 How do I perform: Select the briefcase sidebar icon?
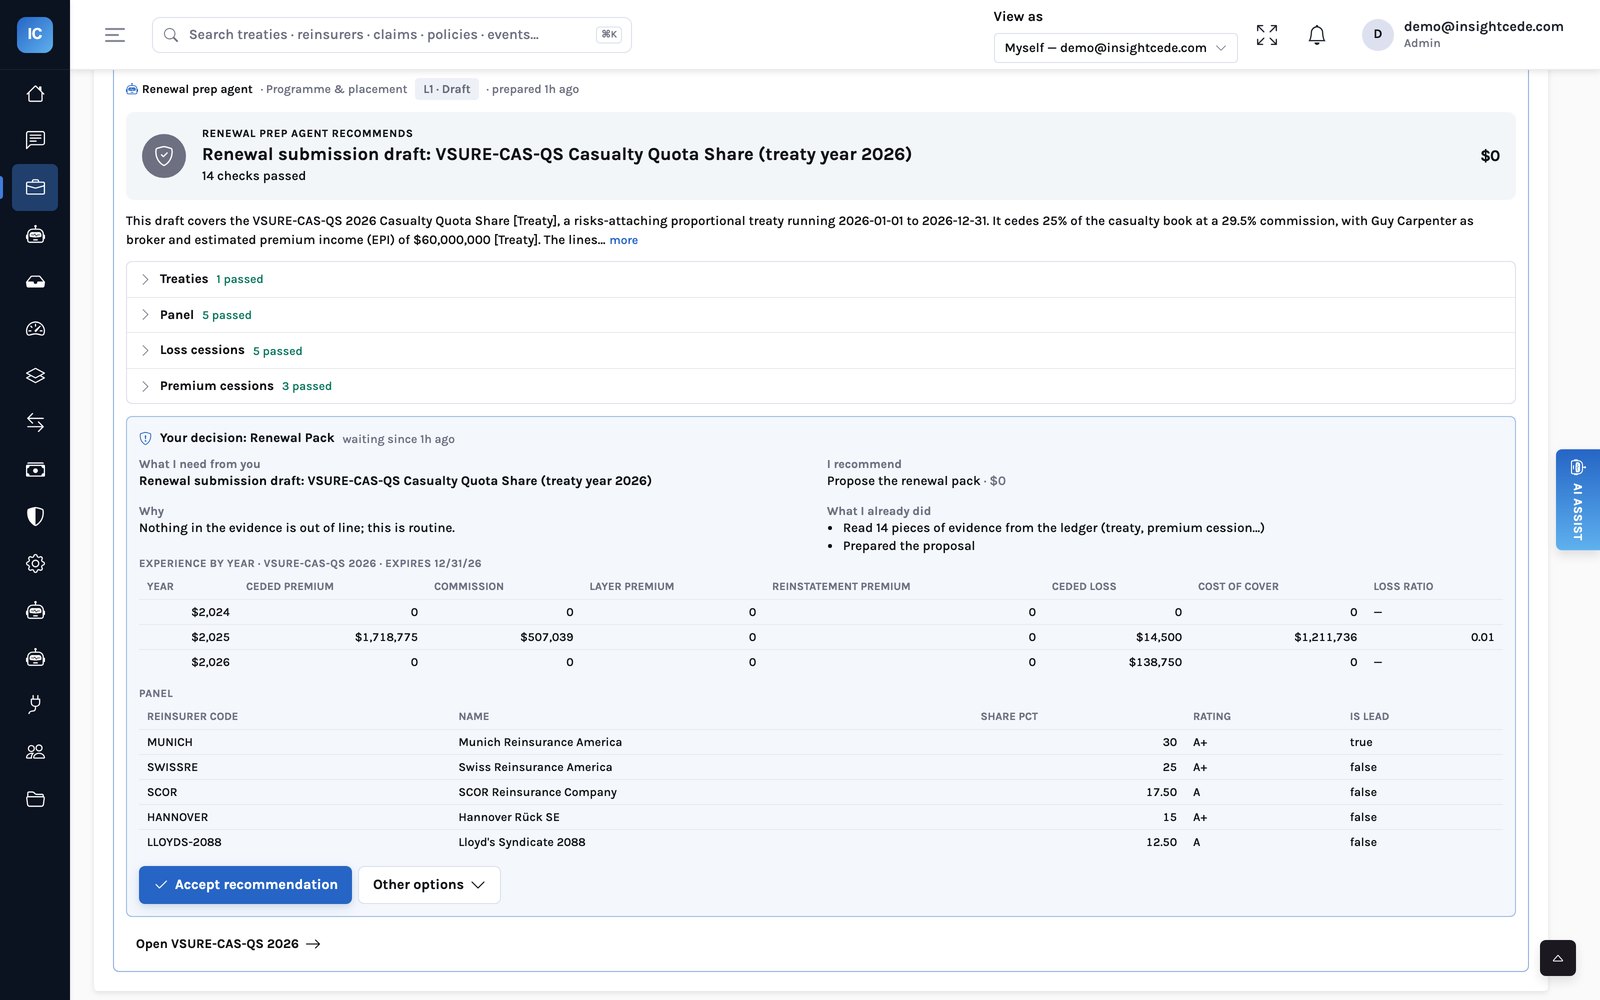(x=35, y=187)
